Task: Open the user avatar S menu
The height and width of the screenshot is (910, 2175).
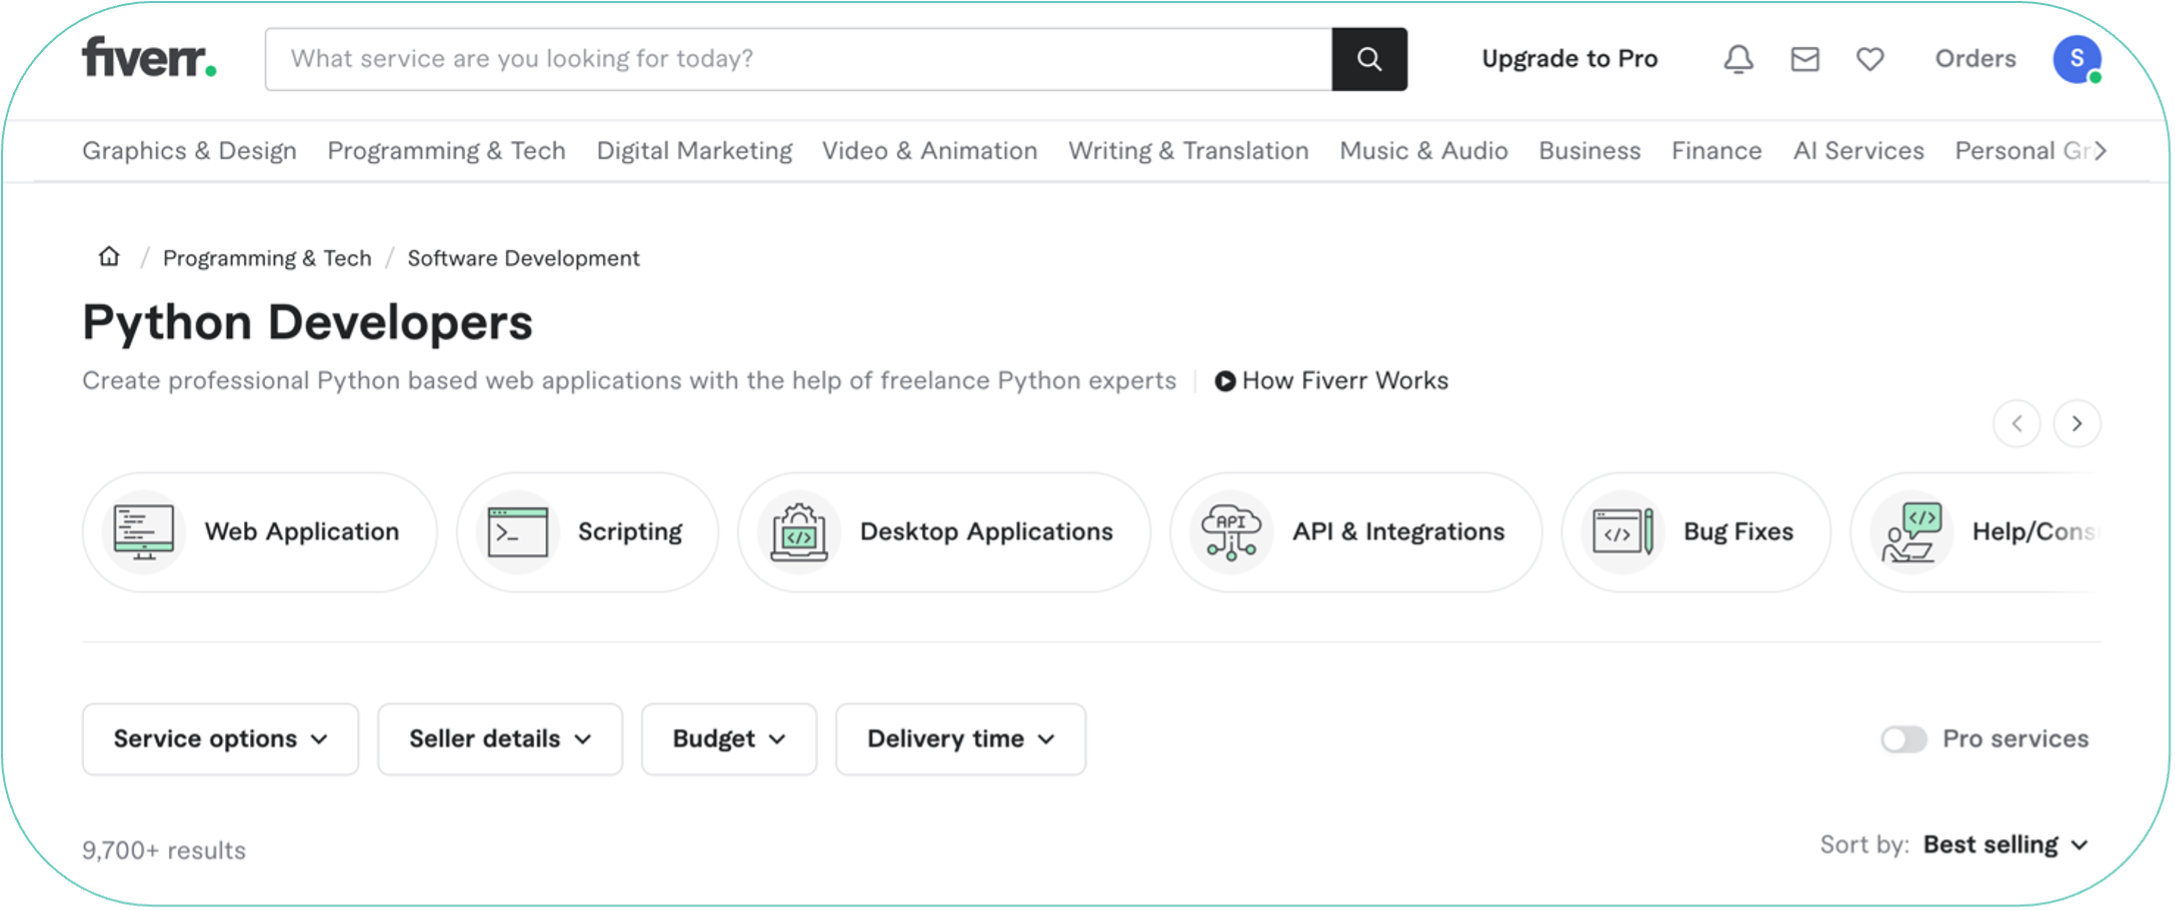Action: pos(2077,59)
